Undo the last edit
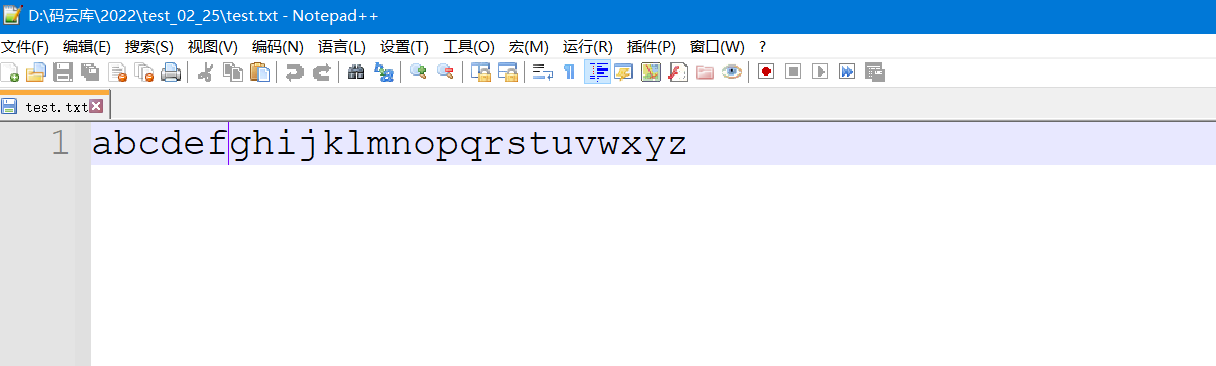The height and width of the screenshot is (366, 1216). coord(294,71)
